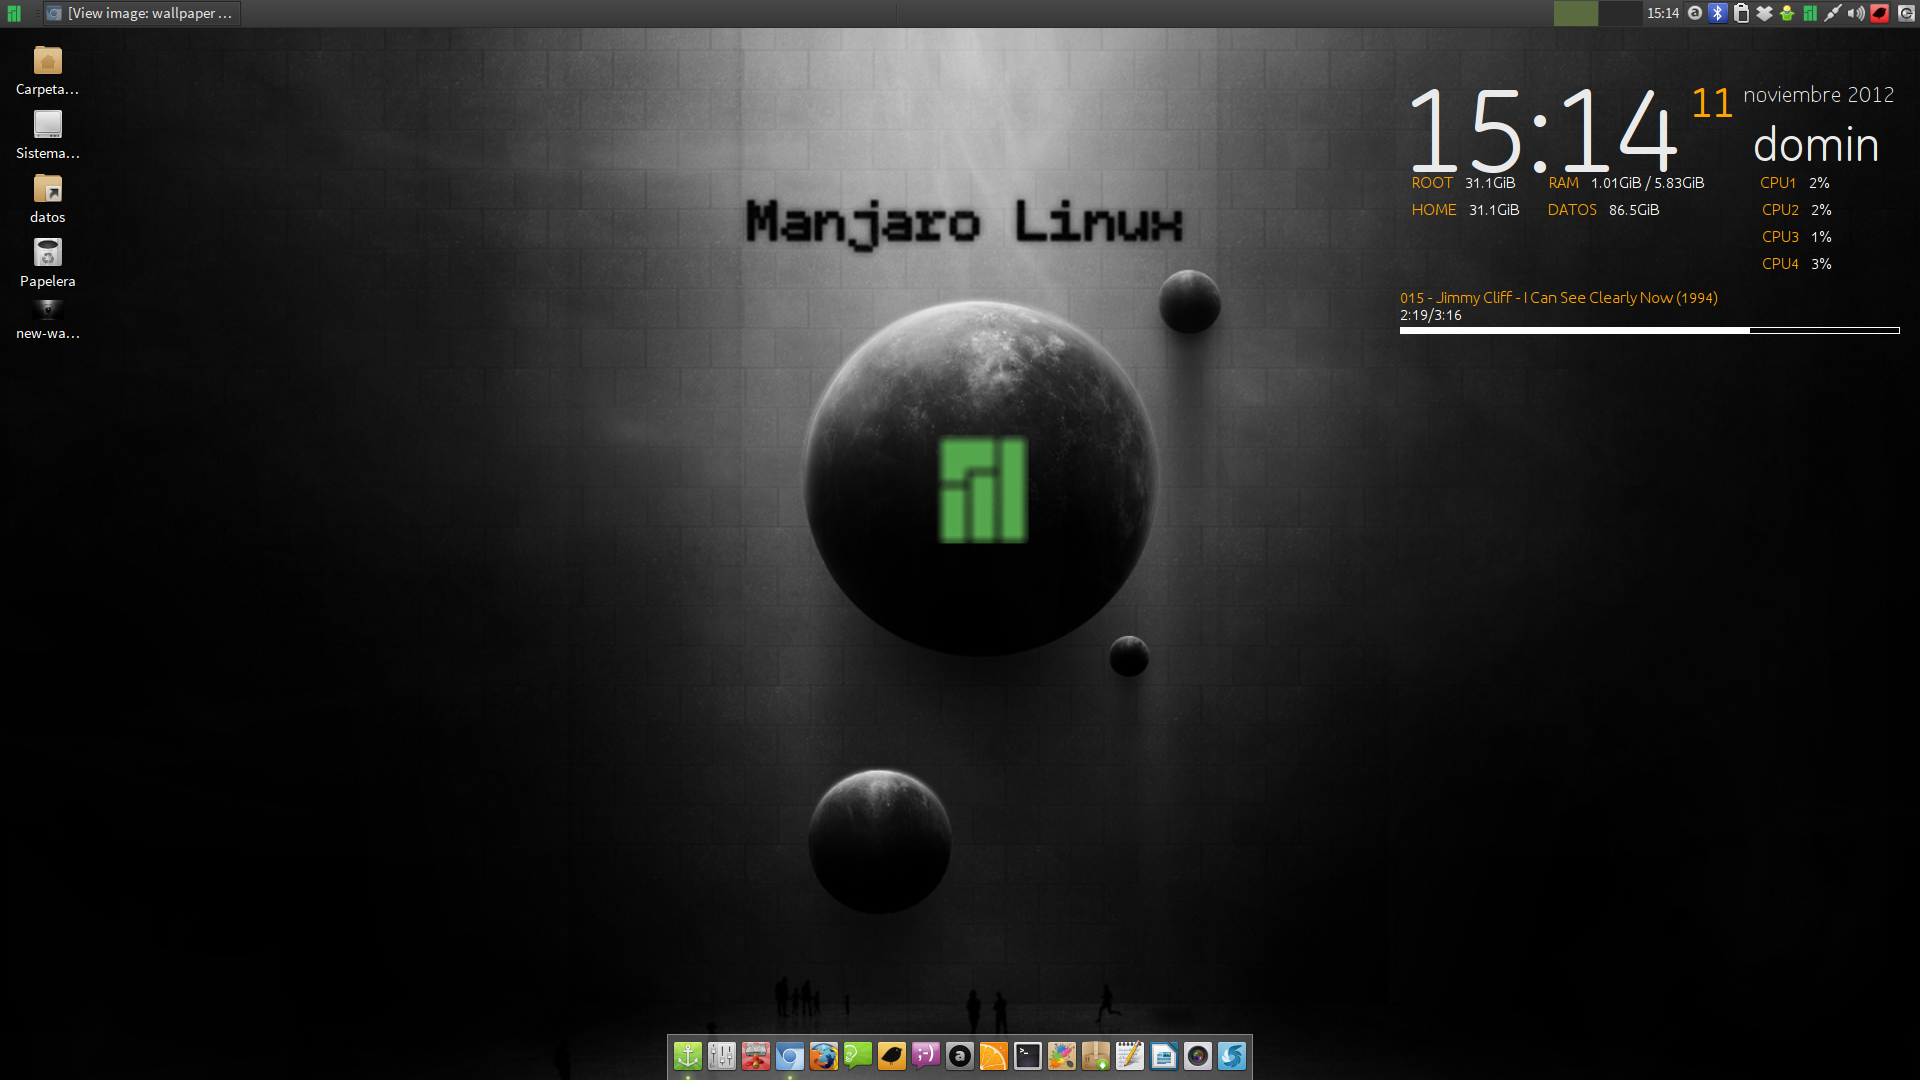The height and width of the screenshot is (1080, 1920).
Task: Launch Audacious 'a' player from the dock
Action: tap(960, 1056)
